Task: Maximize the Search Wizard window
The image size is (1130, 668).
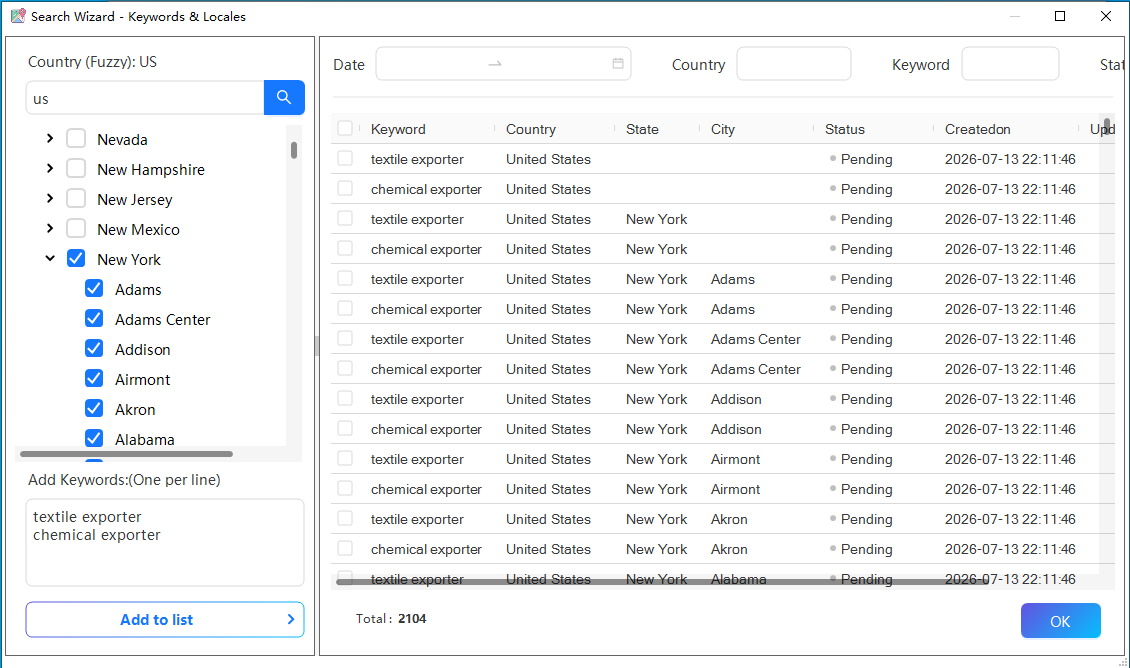Action: (1059, 16)
